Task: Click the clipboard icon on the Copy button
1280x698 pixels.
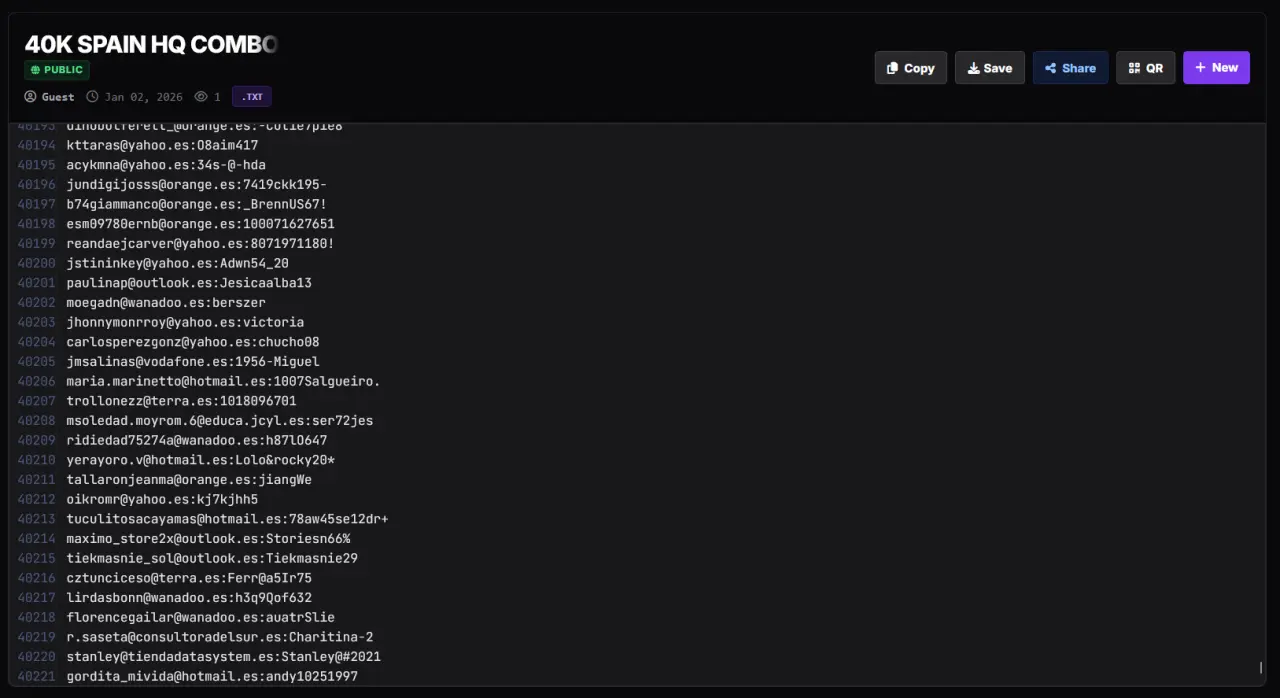Action: pos(892,68)
